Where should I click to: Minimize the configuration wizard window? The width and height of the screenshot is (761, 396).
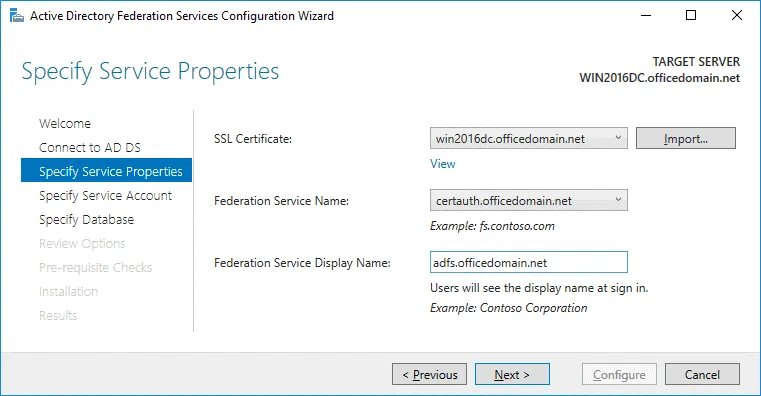click(646, 16)
